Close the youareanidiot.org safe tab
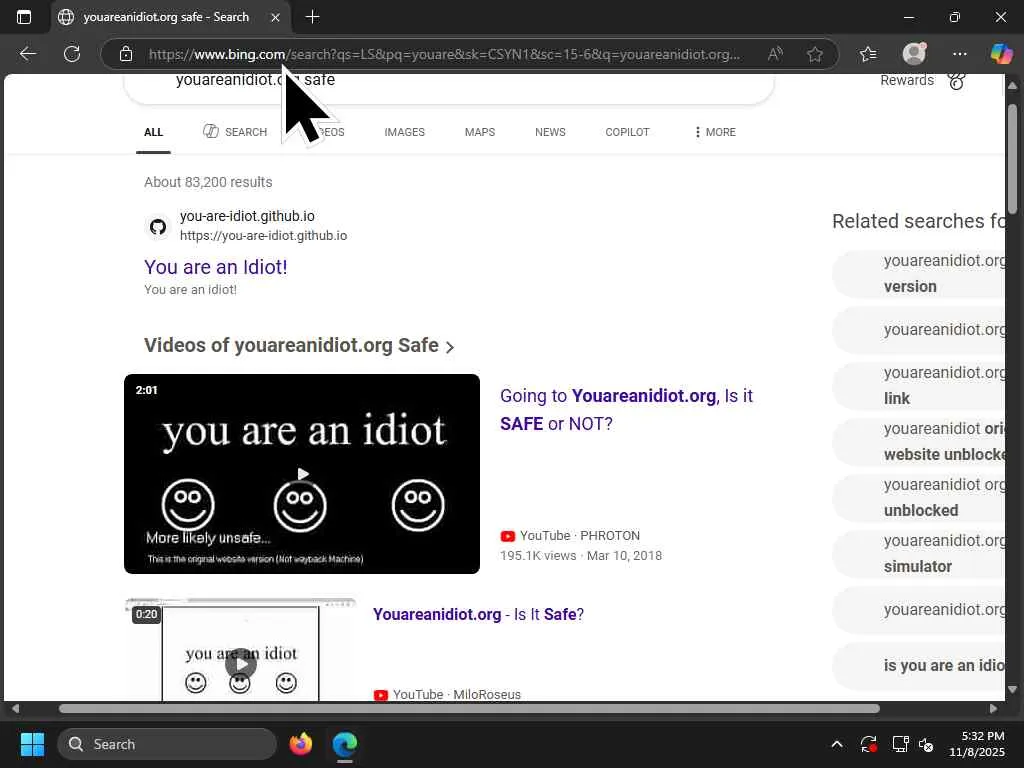This screenshot has width=1024, height=768. point(275,18)
